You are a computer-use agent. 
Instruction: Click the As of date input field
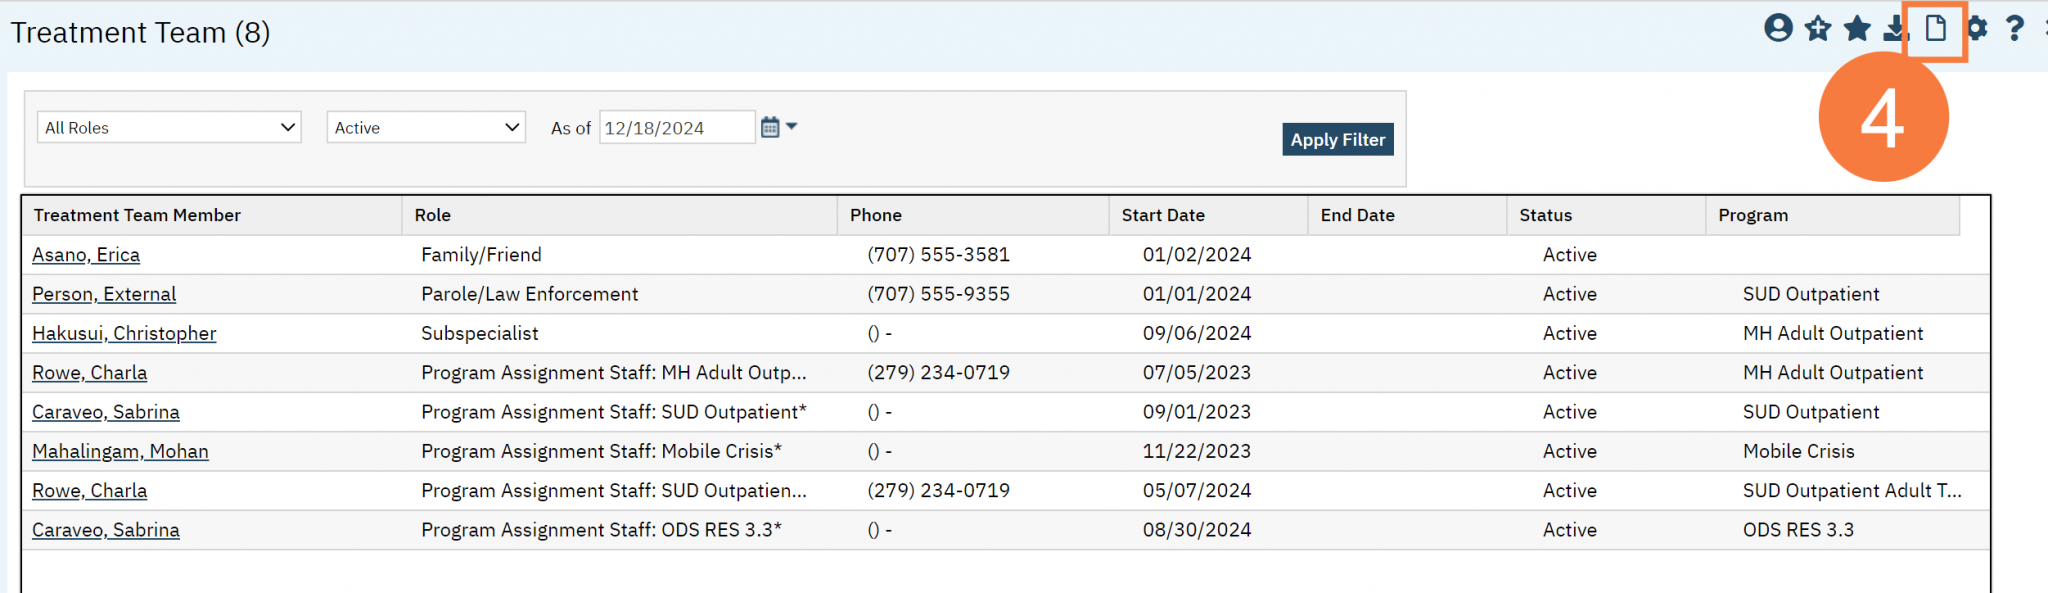pyautogui.click(x=676, y=128)
